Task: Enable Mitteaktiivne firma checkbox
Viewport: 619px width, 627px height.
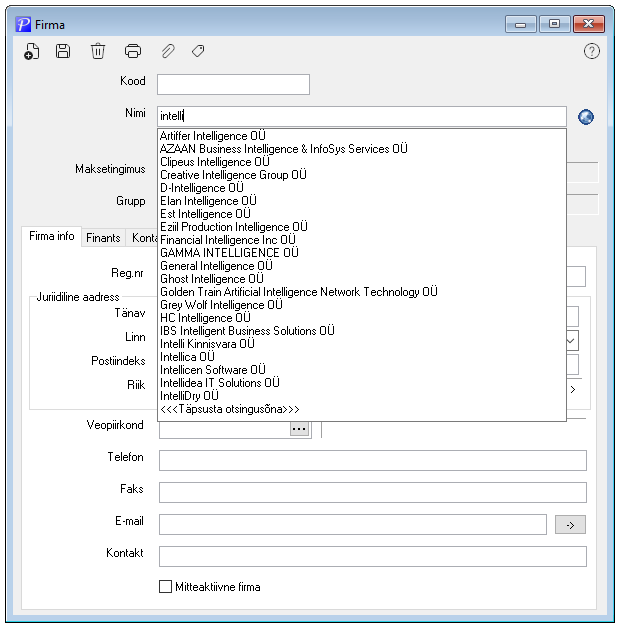Action: click(x=165, y=587)
